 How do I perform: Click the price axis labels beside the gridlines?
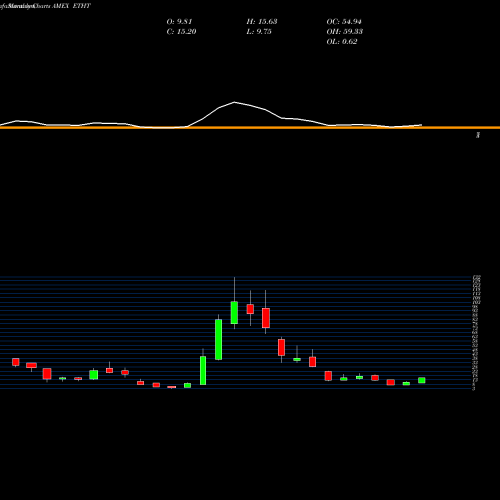click(476, 332)
